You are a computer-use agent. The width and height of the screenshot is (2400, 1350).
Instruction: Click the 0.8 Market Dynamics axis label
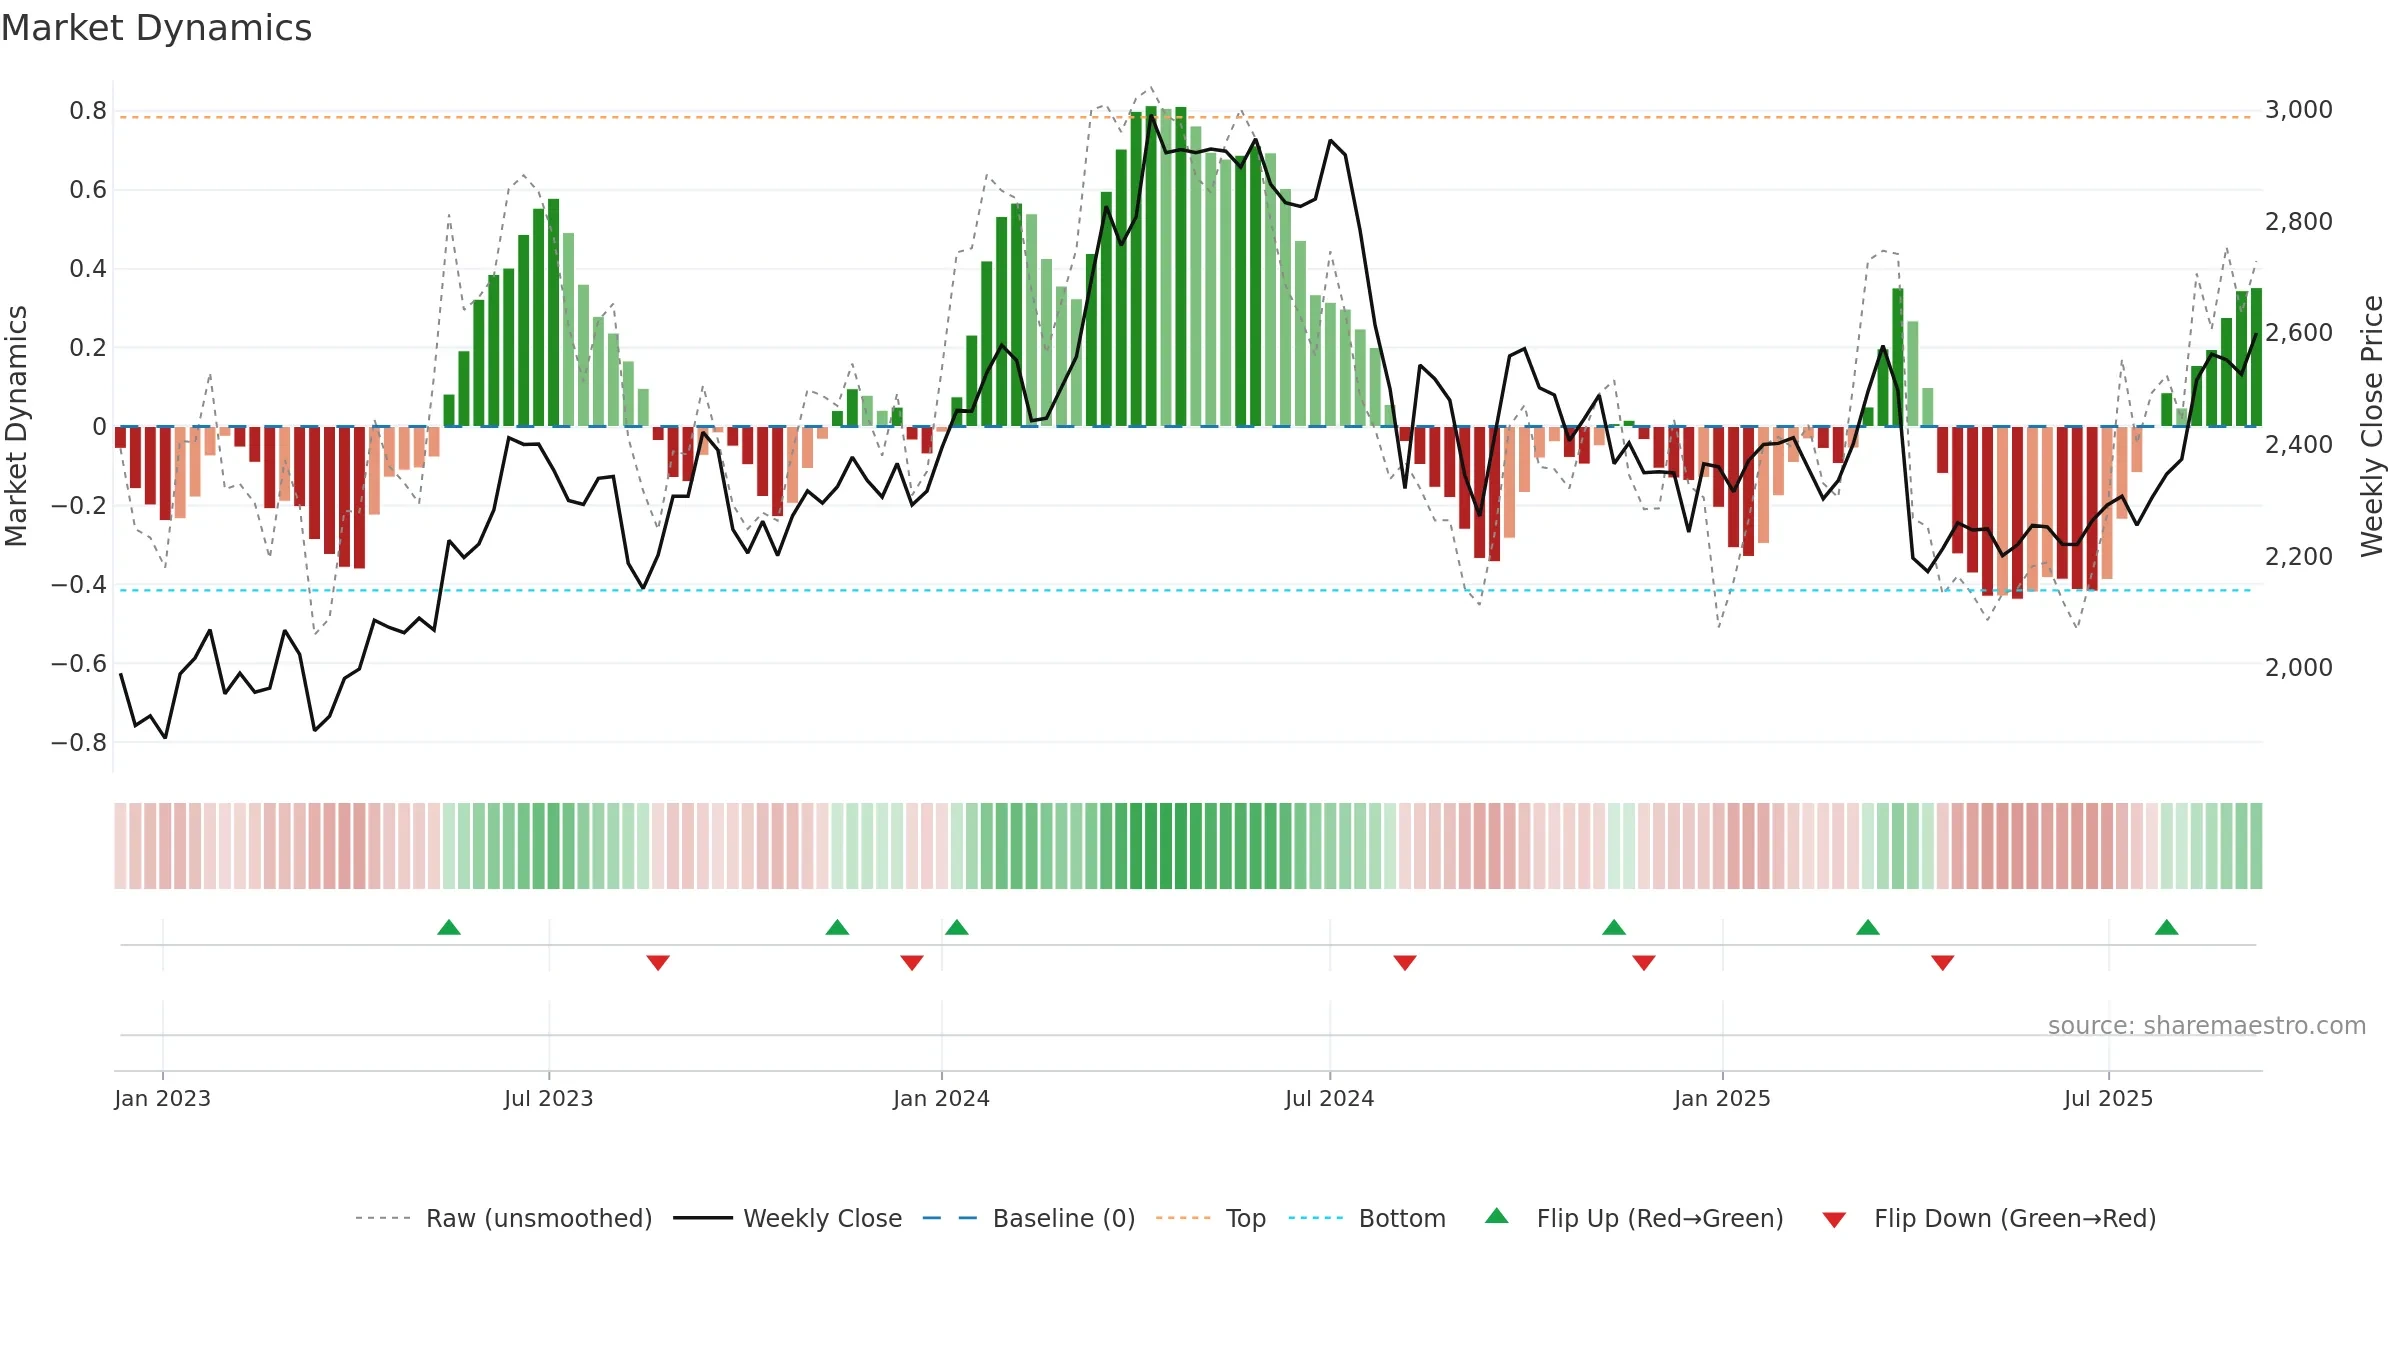[88, 110]
